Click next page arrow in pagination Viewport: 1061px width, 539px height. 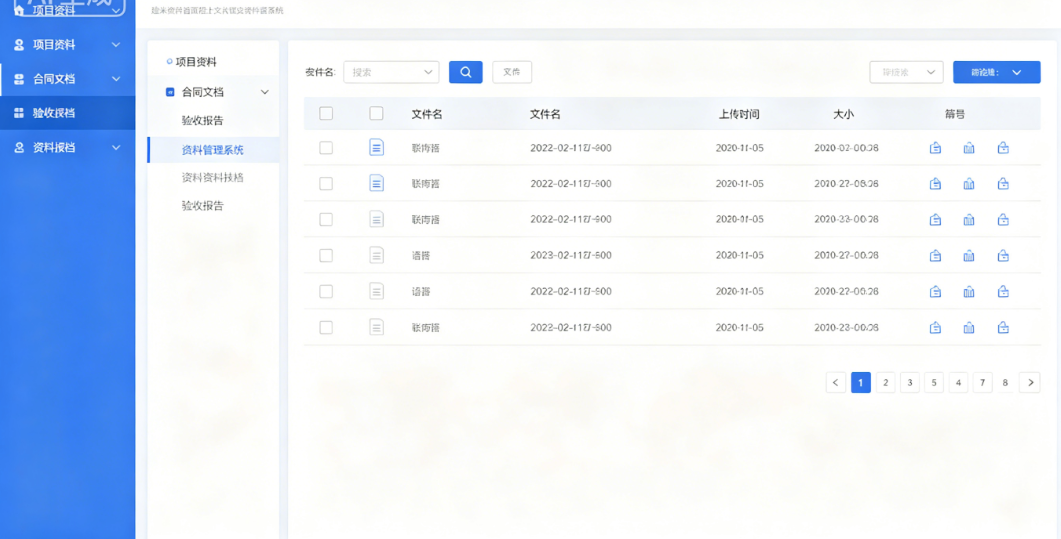pos(1030,383)
